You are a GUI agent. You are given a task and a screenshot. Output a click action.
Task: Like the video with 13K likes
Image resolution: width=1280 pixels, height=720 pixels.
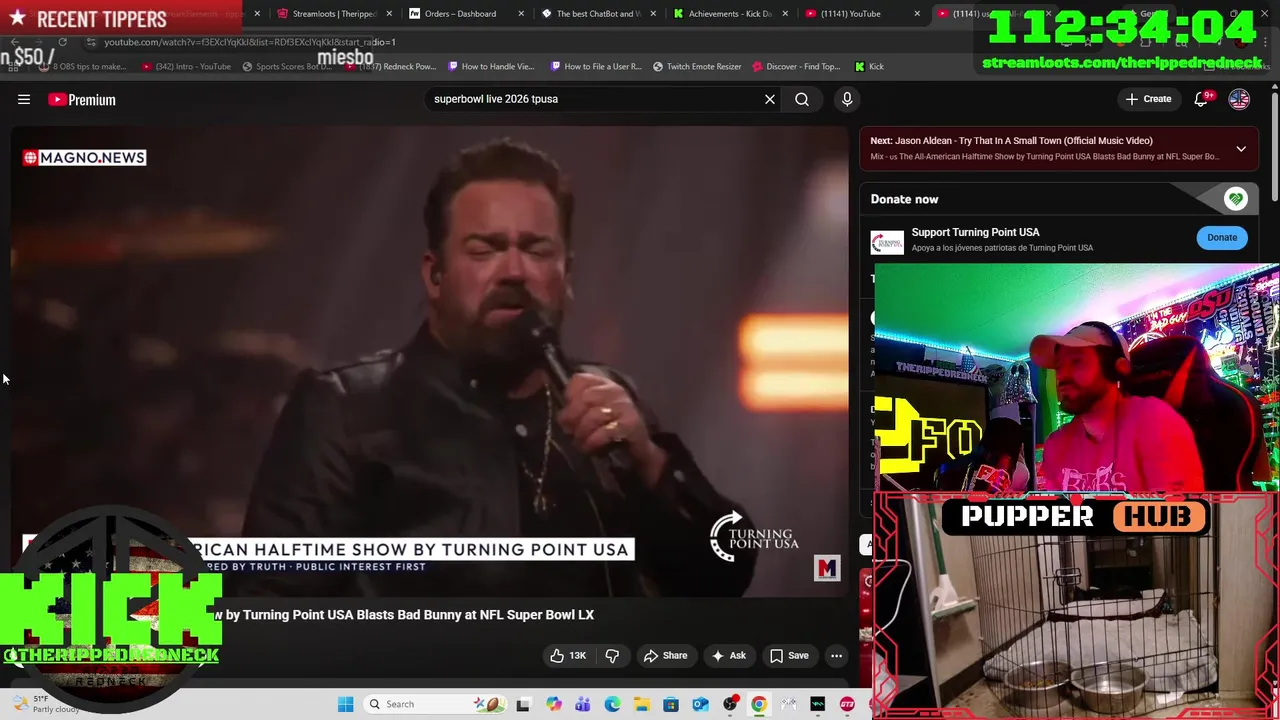click(x=568, y=656)
